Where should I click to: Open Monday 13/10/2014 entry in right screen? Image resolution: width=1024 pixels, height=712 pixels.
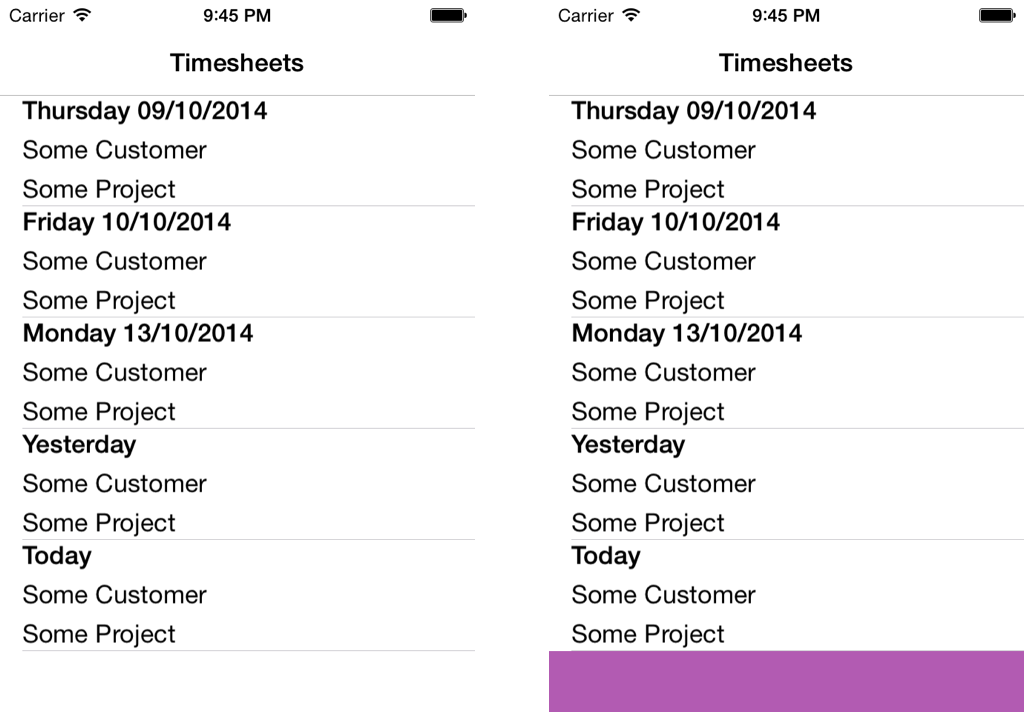click(786, 373)
